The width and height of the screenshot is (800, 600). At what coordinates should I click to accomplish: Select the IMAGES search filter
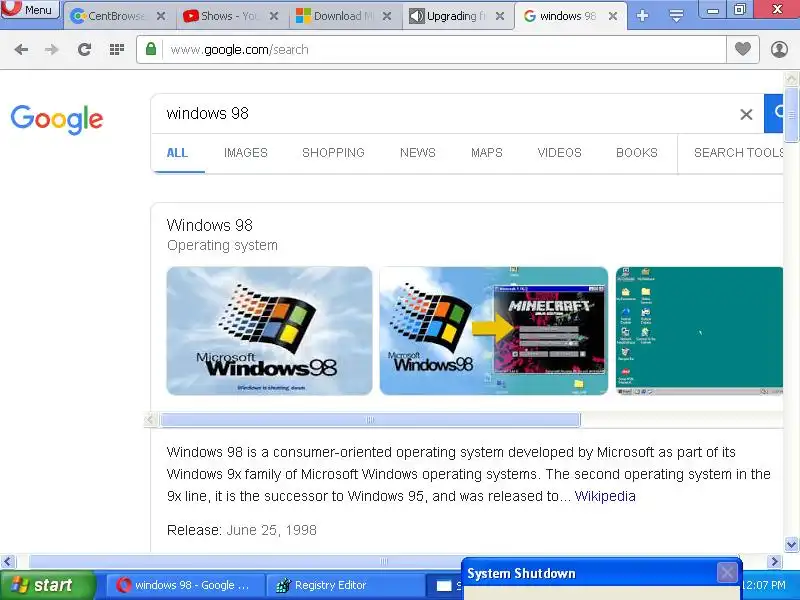(x=245, y=153)
